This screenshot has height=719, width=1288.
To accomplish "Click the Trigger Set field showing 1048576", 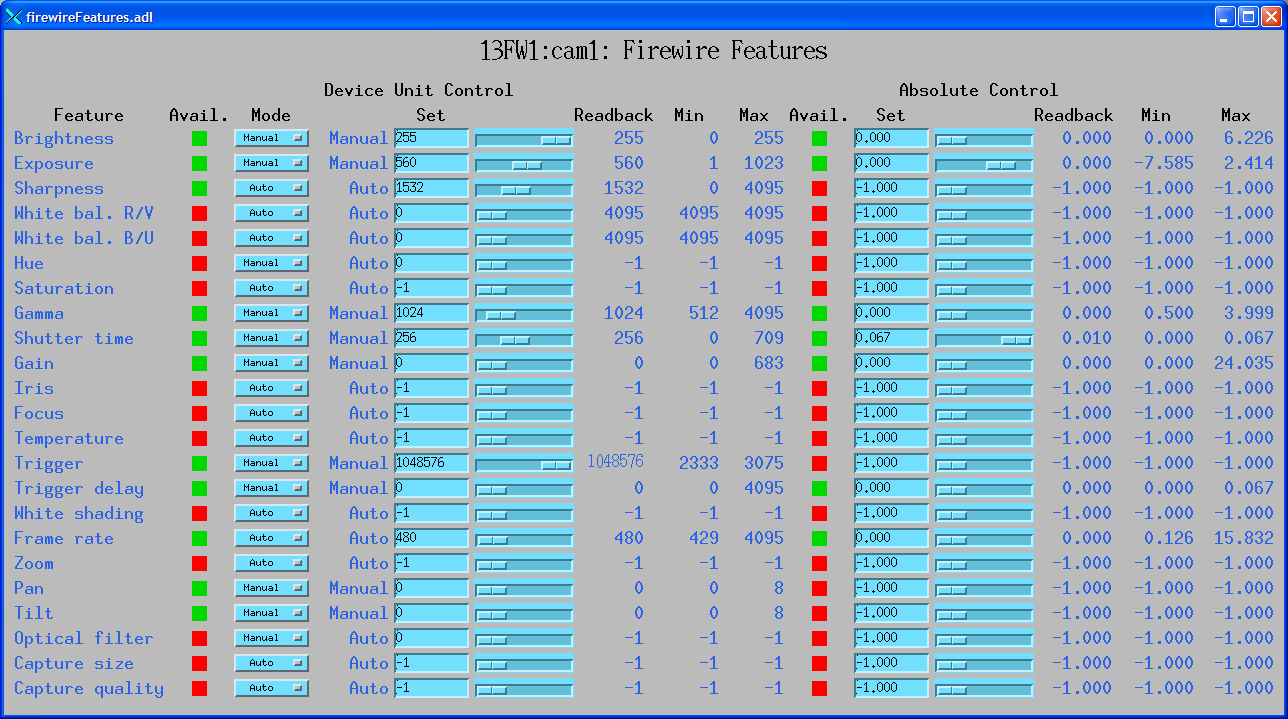I will 430,463.
